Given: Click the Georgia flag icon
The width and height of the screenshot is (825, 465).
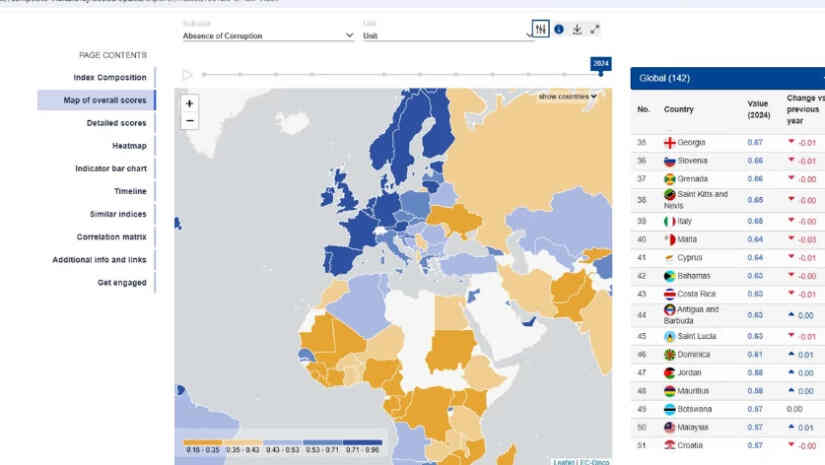Looking at the screenshot, I should click(x=669, y=143).
